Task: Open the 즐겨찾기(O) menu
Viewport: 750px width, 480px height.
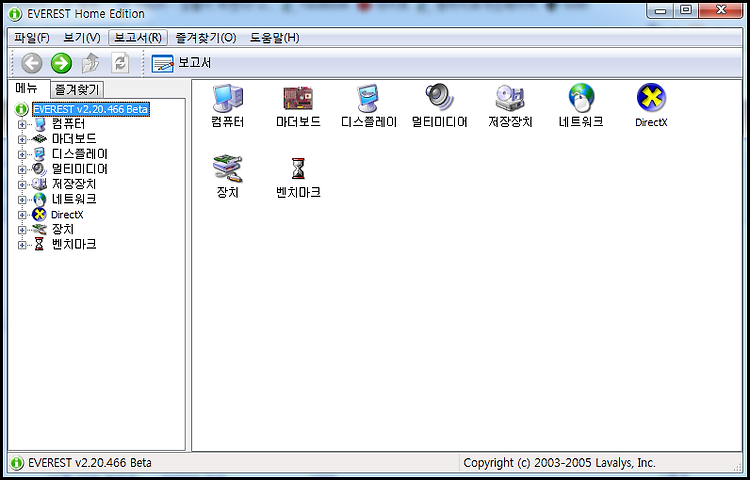Action: tap(206, 38)
